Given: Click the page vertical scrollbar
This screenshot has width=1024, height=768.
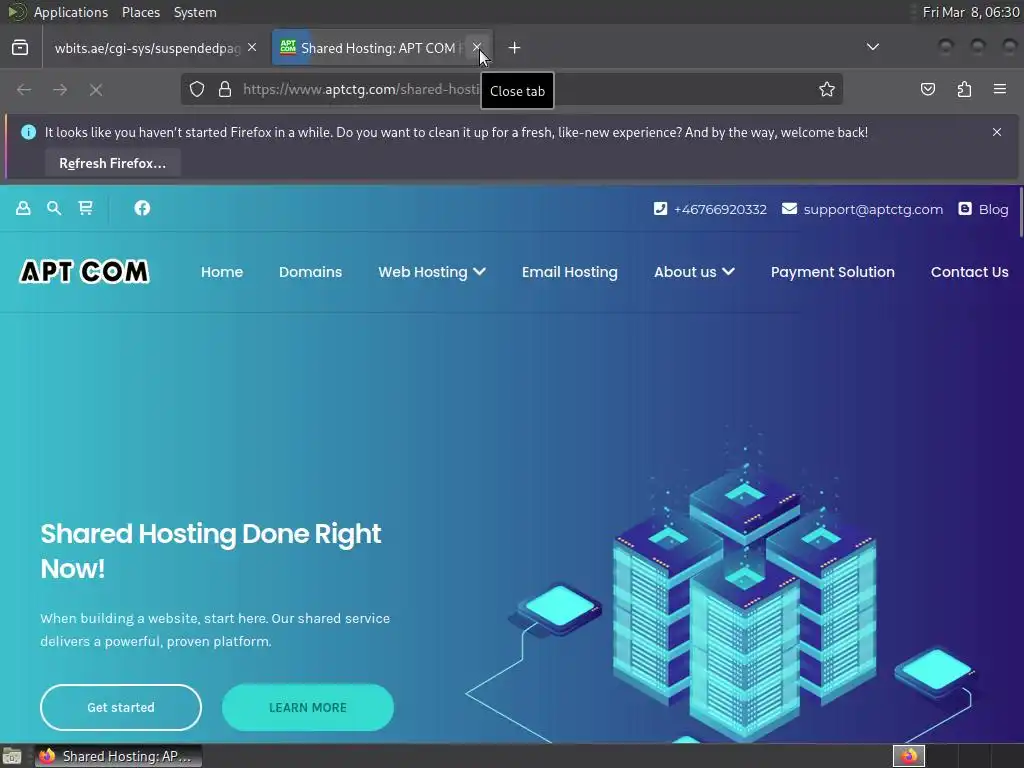Looking at the screenshot, I should click(1020, 213).
